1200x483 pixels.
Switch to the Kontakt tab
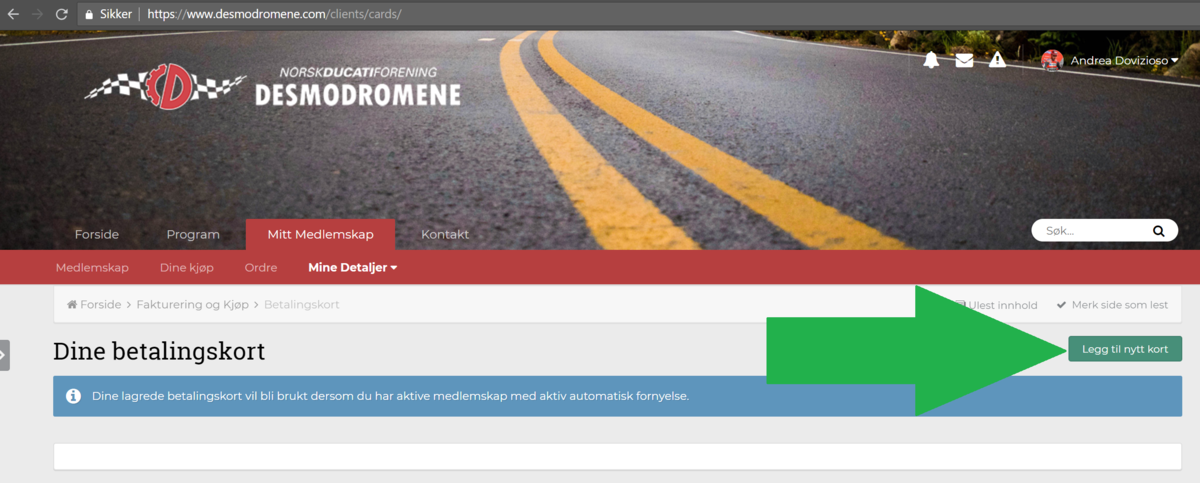coord(445,235)
